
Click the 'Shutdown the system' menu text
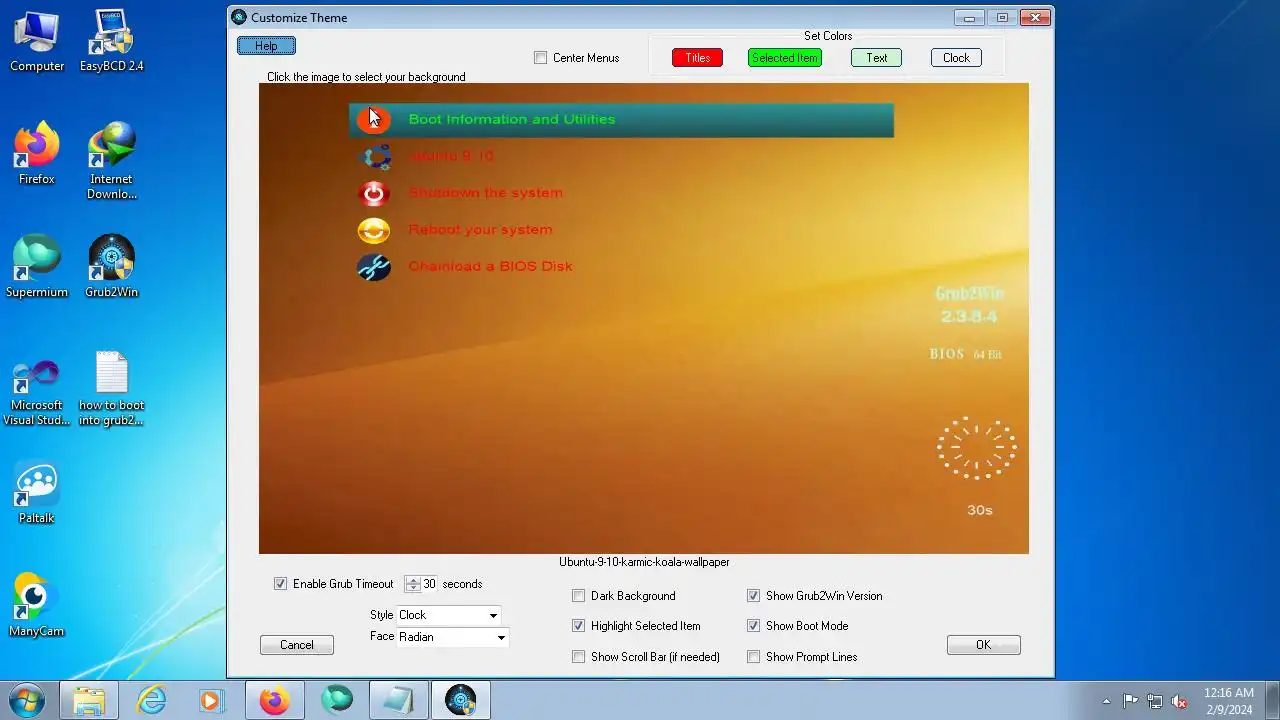click(486, 193)
